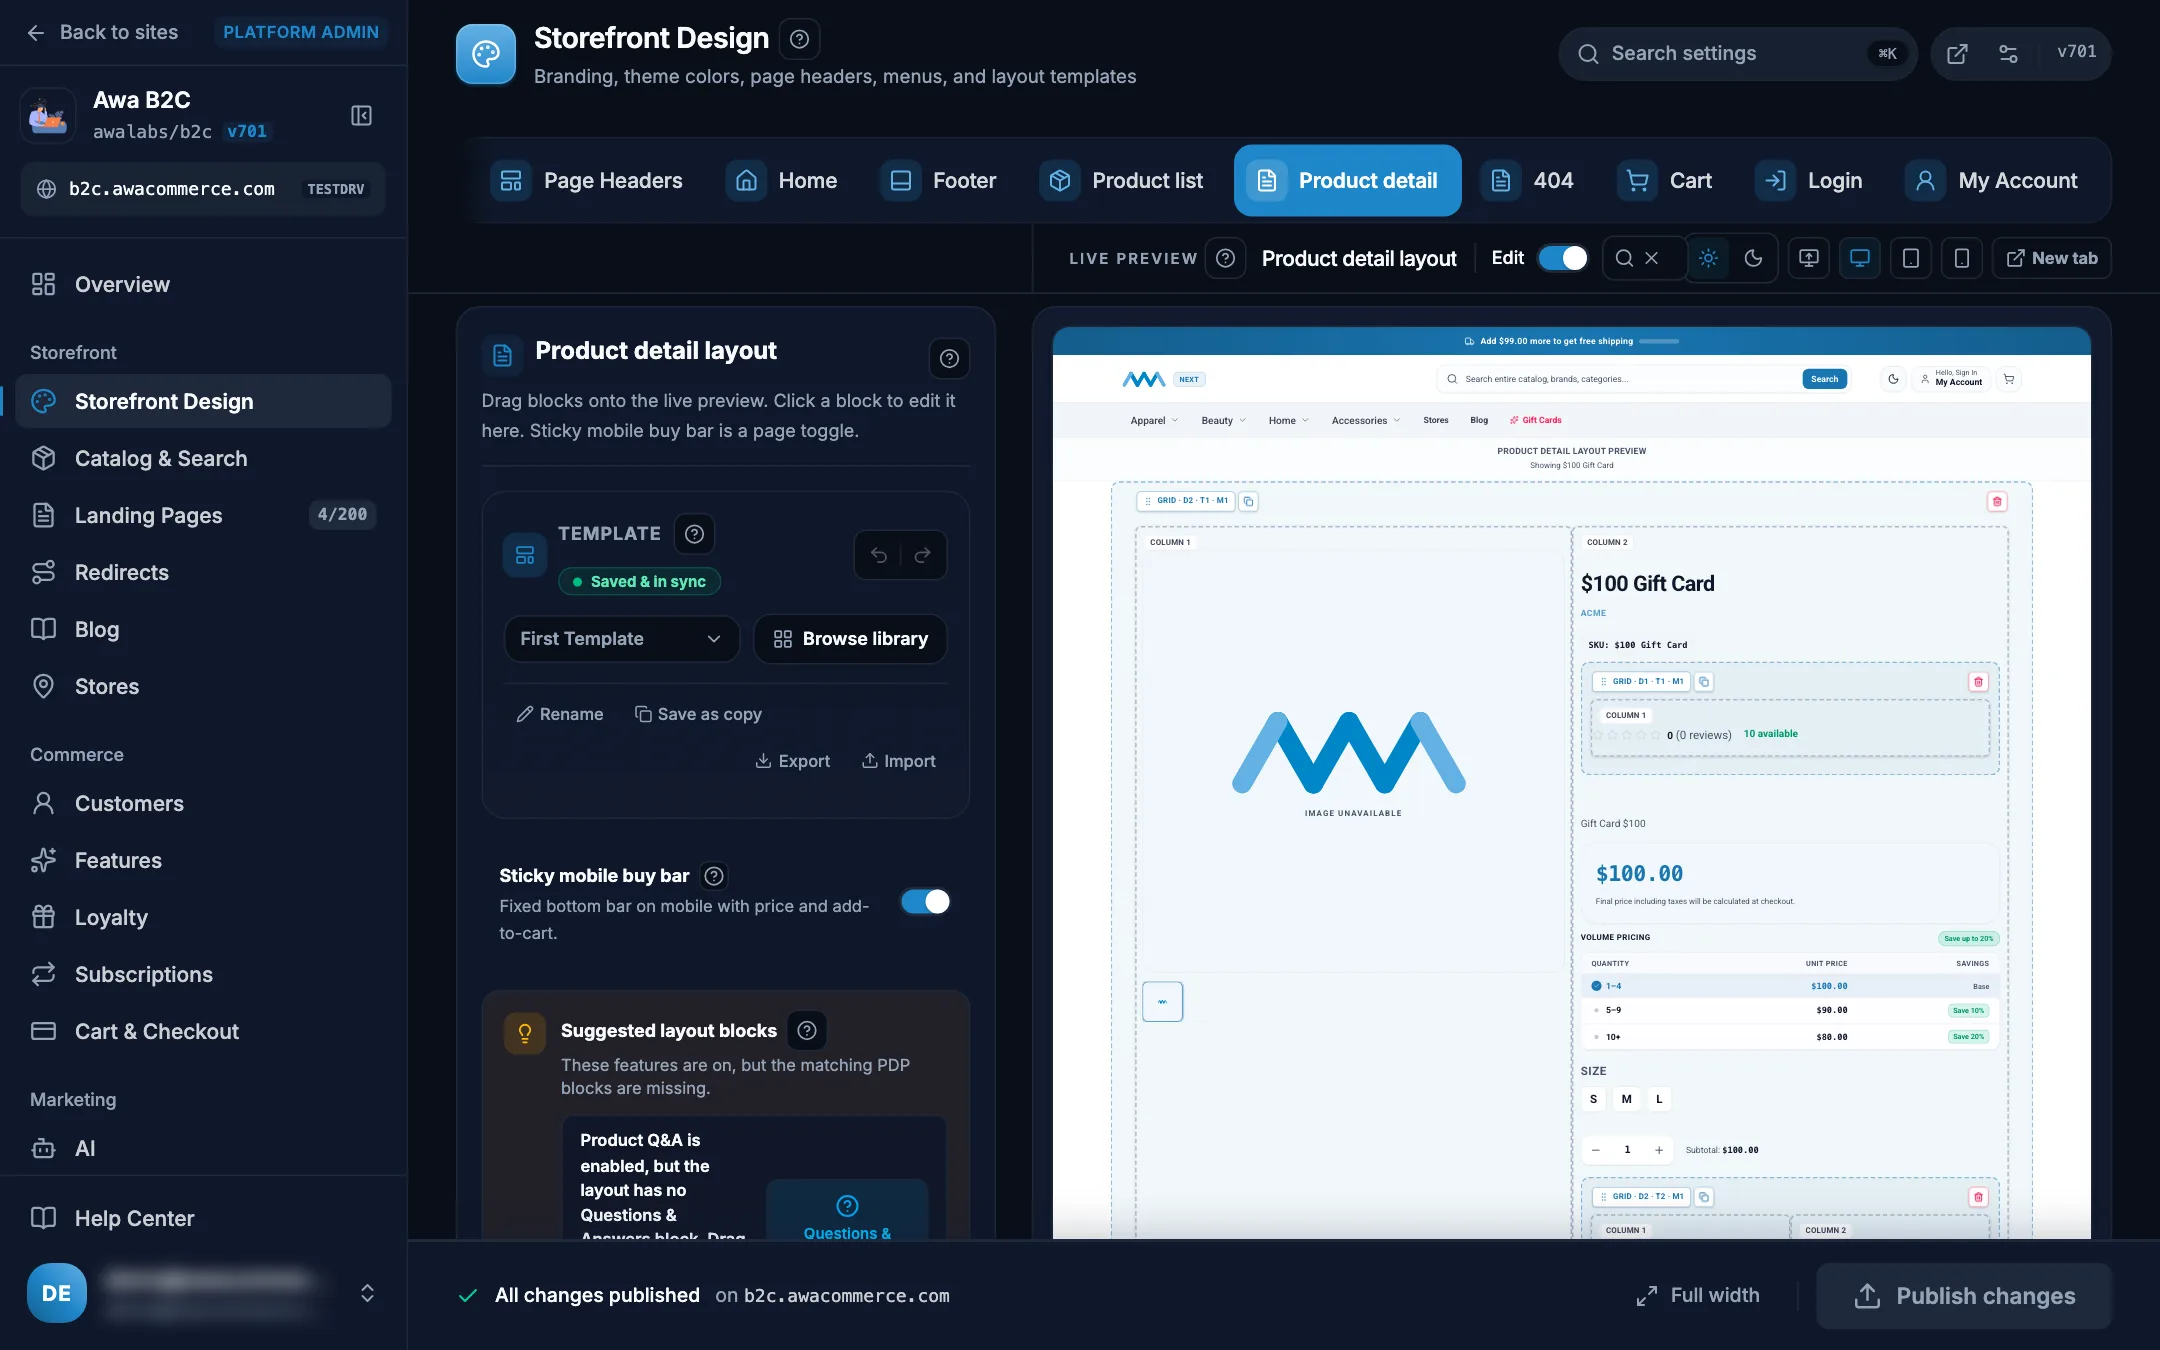Click Back to sites link
Viewport: 2160px width, 1350px height.
(x=103, y=32)
